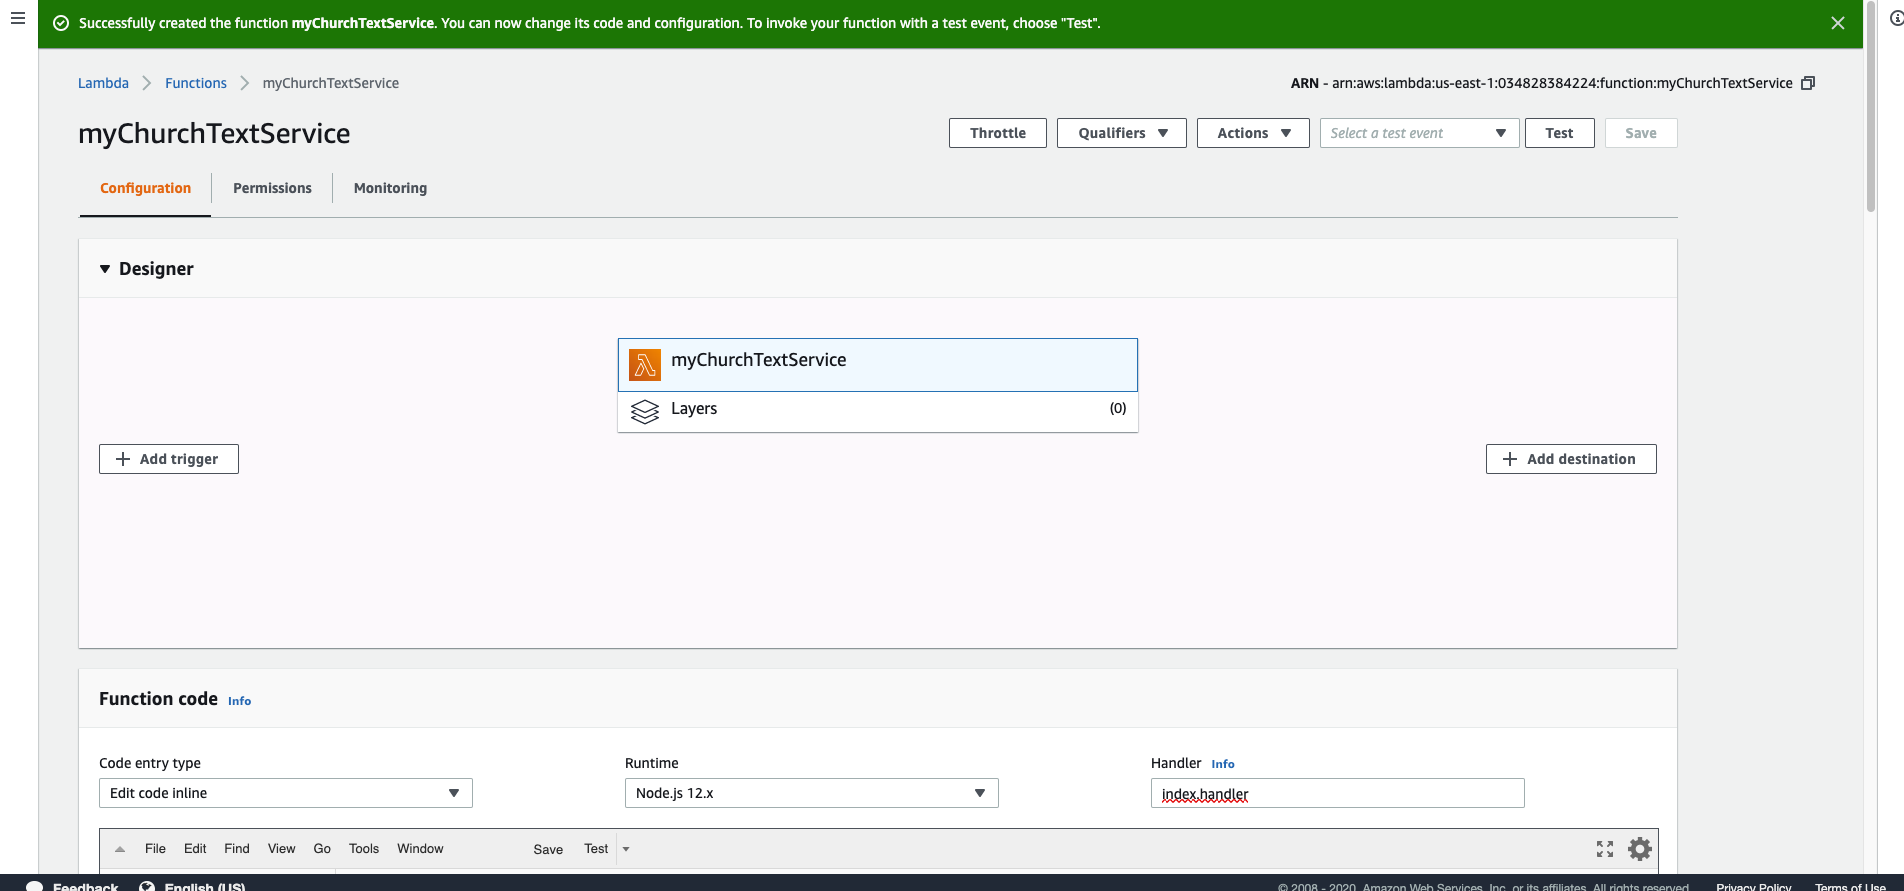Open the editor Edit menu
The image size is (1904, 891).
point(195,849)
